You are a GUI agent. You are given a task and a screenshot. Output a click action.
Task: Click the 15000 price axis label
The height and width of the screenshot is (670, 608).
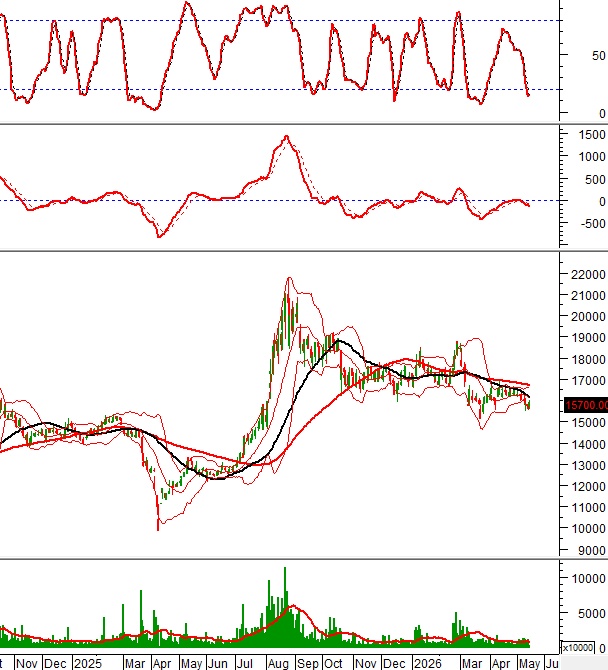(588, 423)
